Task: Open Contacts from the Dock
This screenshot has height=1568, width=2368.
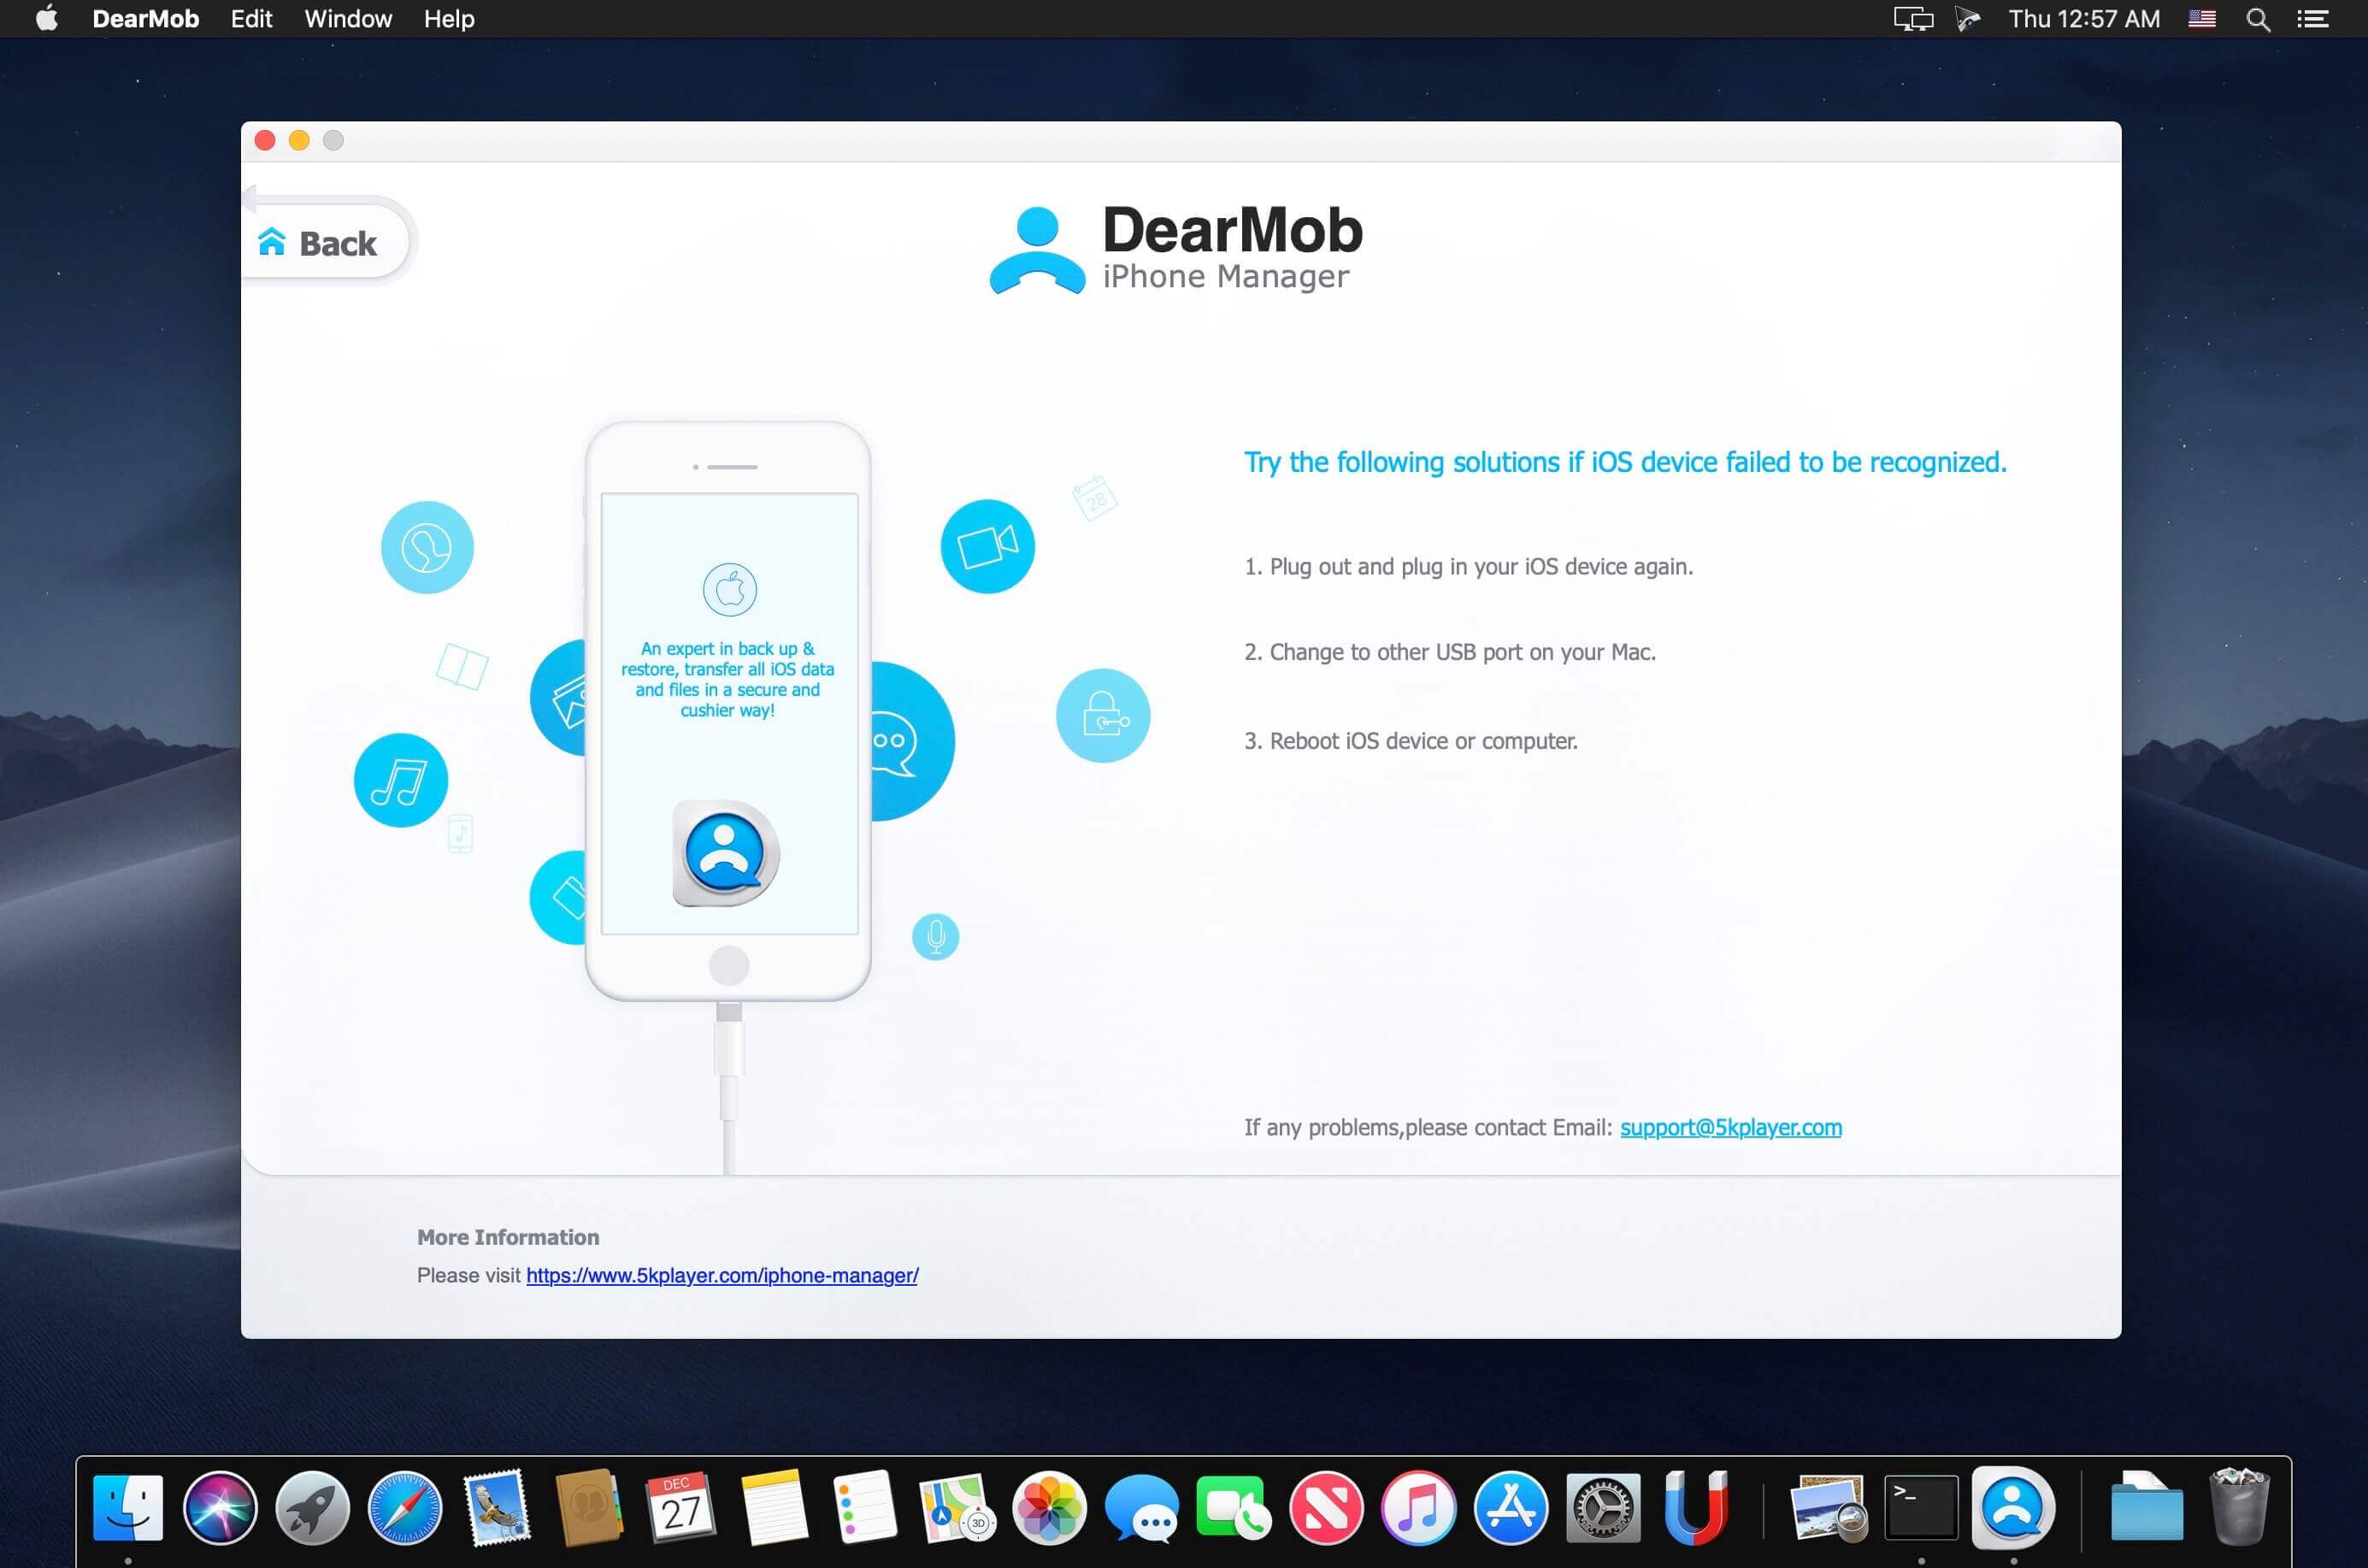Action: [x=589, y=1507]
